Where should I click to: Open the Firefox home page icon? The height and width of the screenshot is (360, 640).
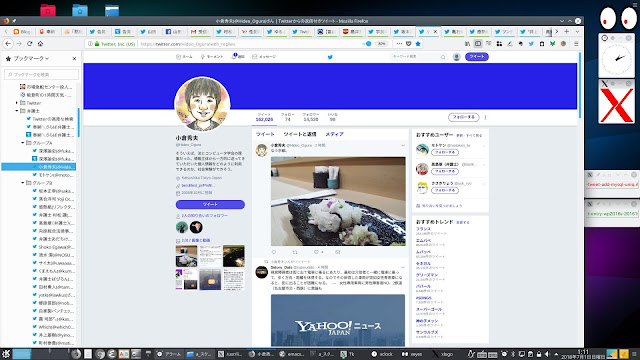click(x=40, y=44)
